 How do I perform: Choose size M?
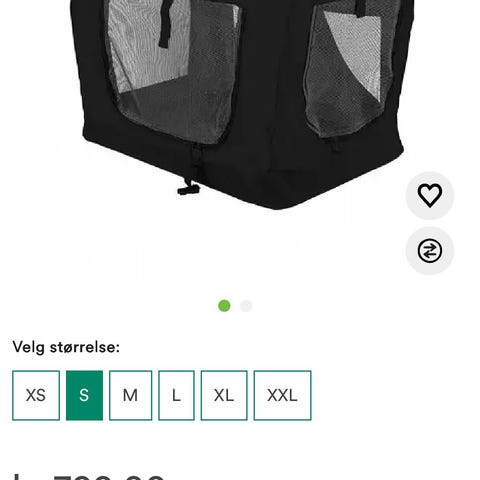tap(130, 395)
